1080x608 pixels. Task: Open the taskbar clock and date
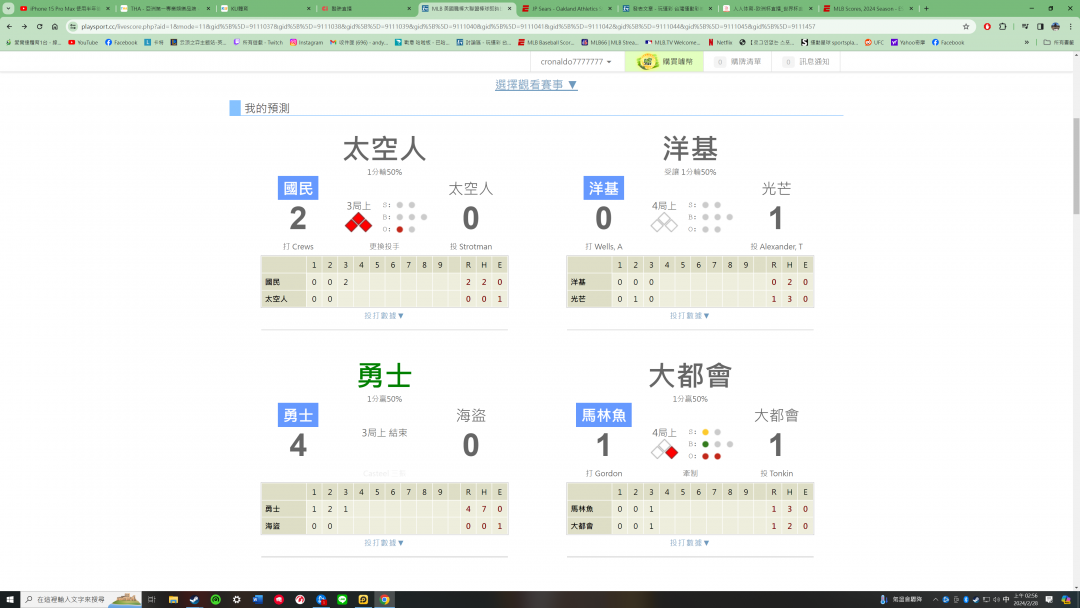click(x=1026, y=599)
